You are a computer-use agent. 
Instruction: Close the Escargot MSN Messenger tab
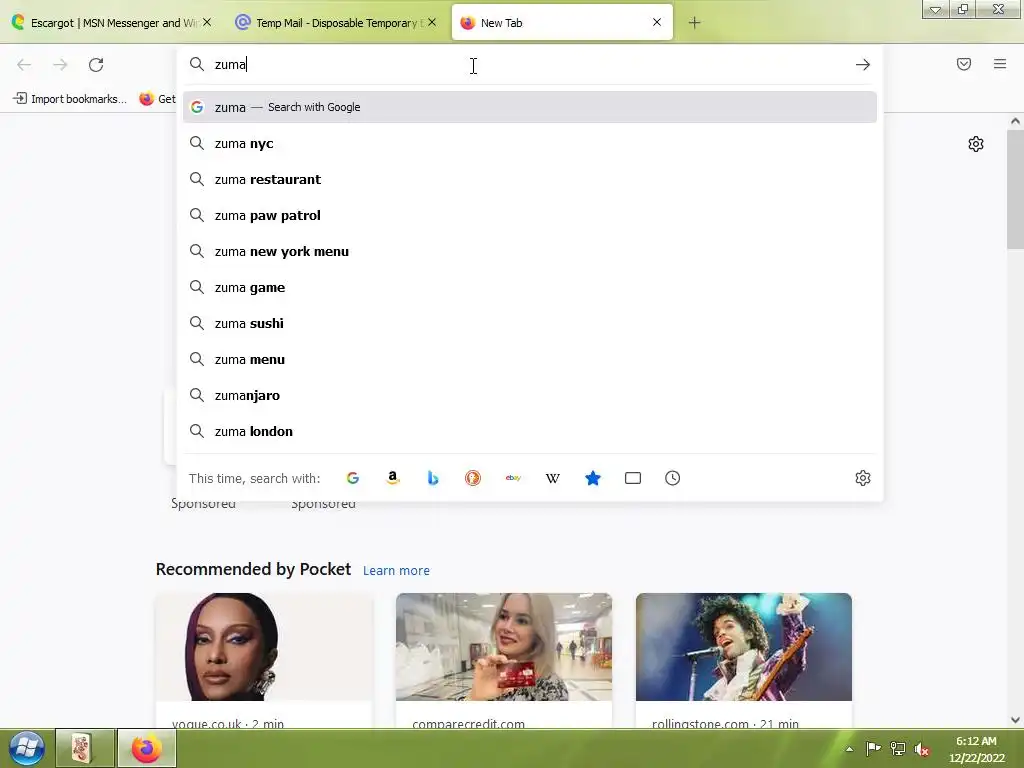[x=207, y=22]
